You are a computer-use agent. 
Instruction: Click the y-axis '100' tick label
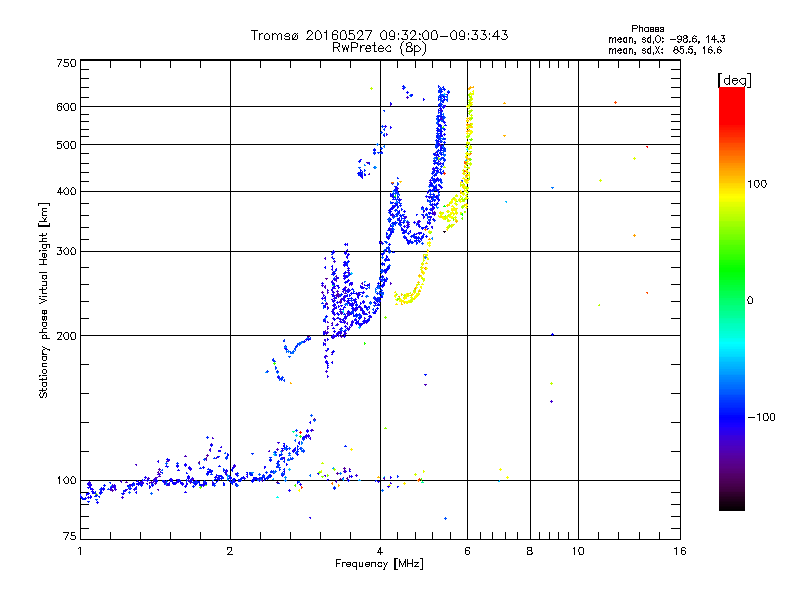[x=66, y=480]
